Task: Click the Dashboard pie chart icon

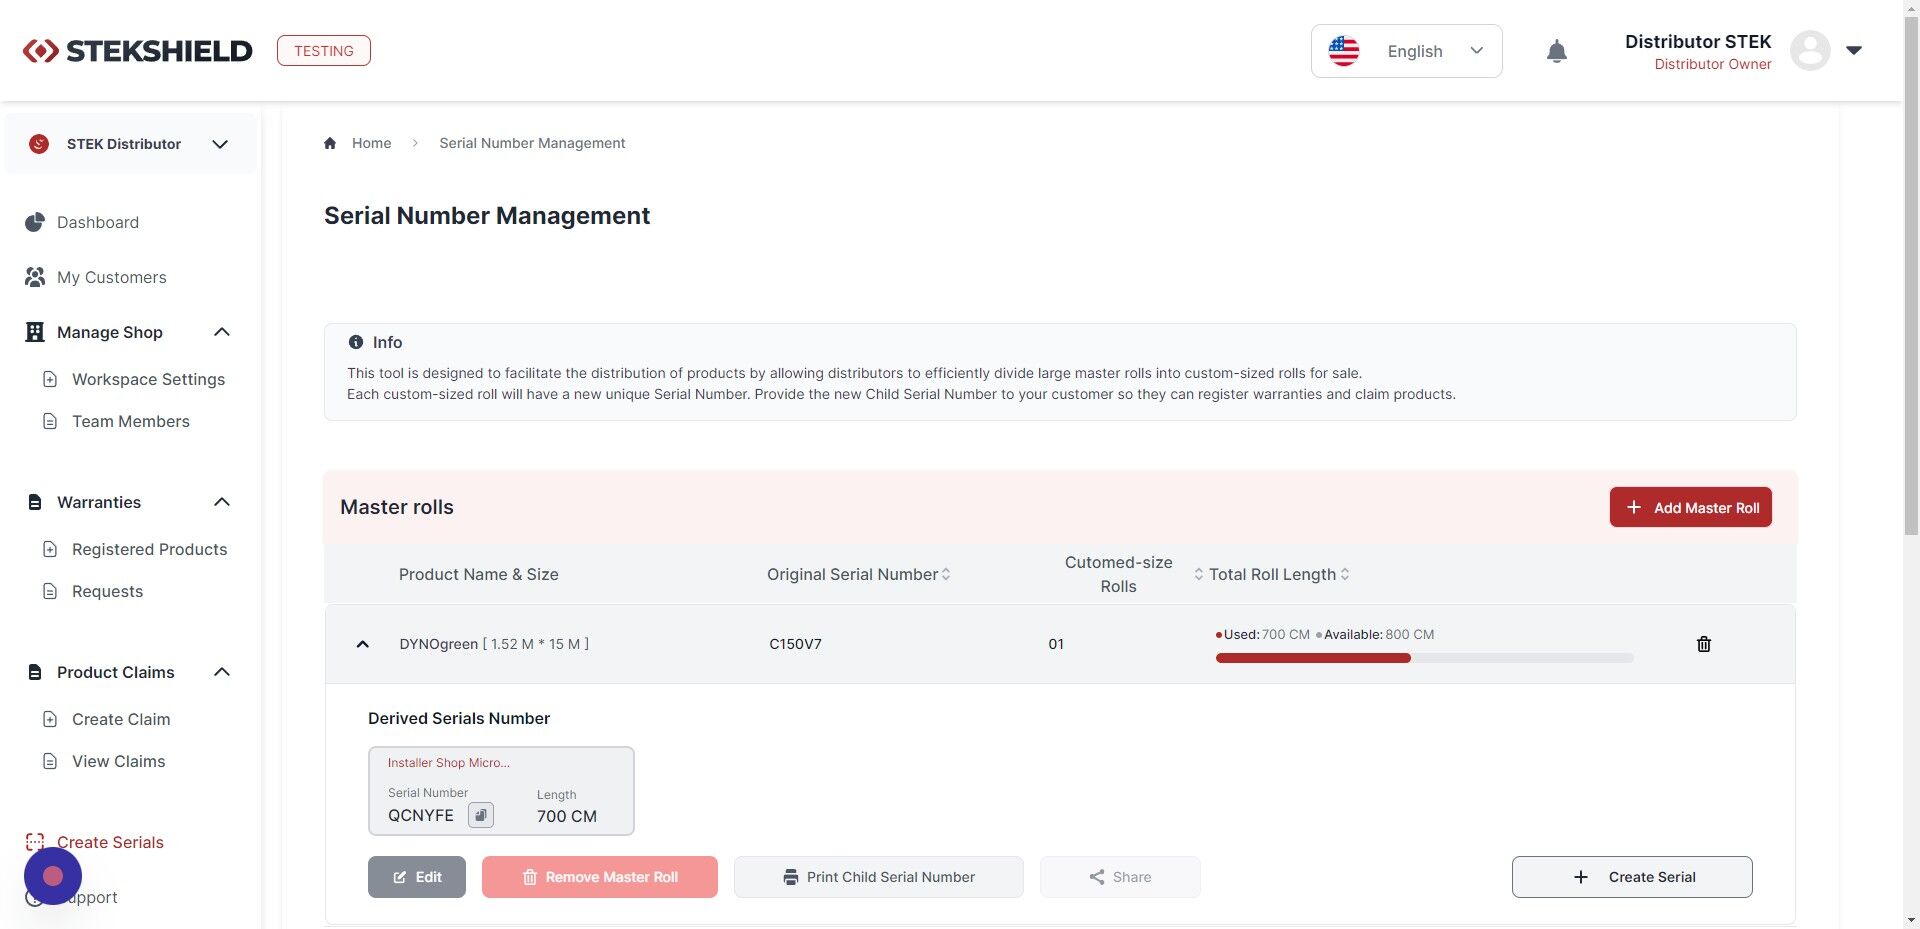Action: [35, 222]
